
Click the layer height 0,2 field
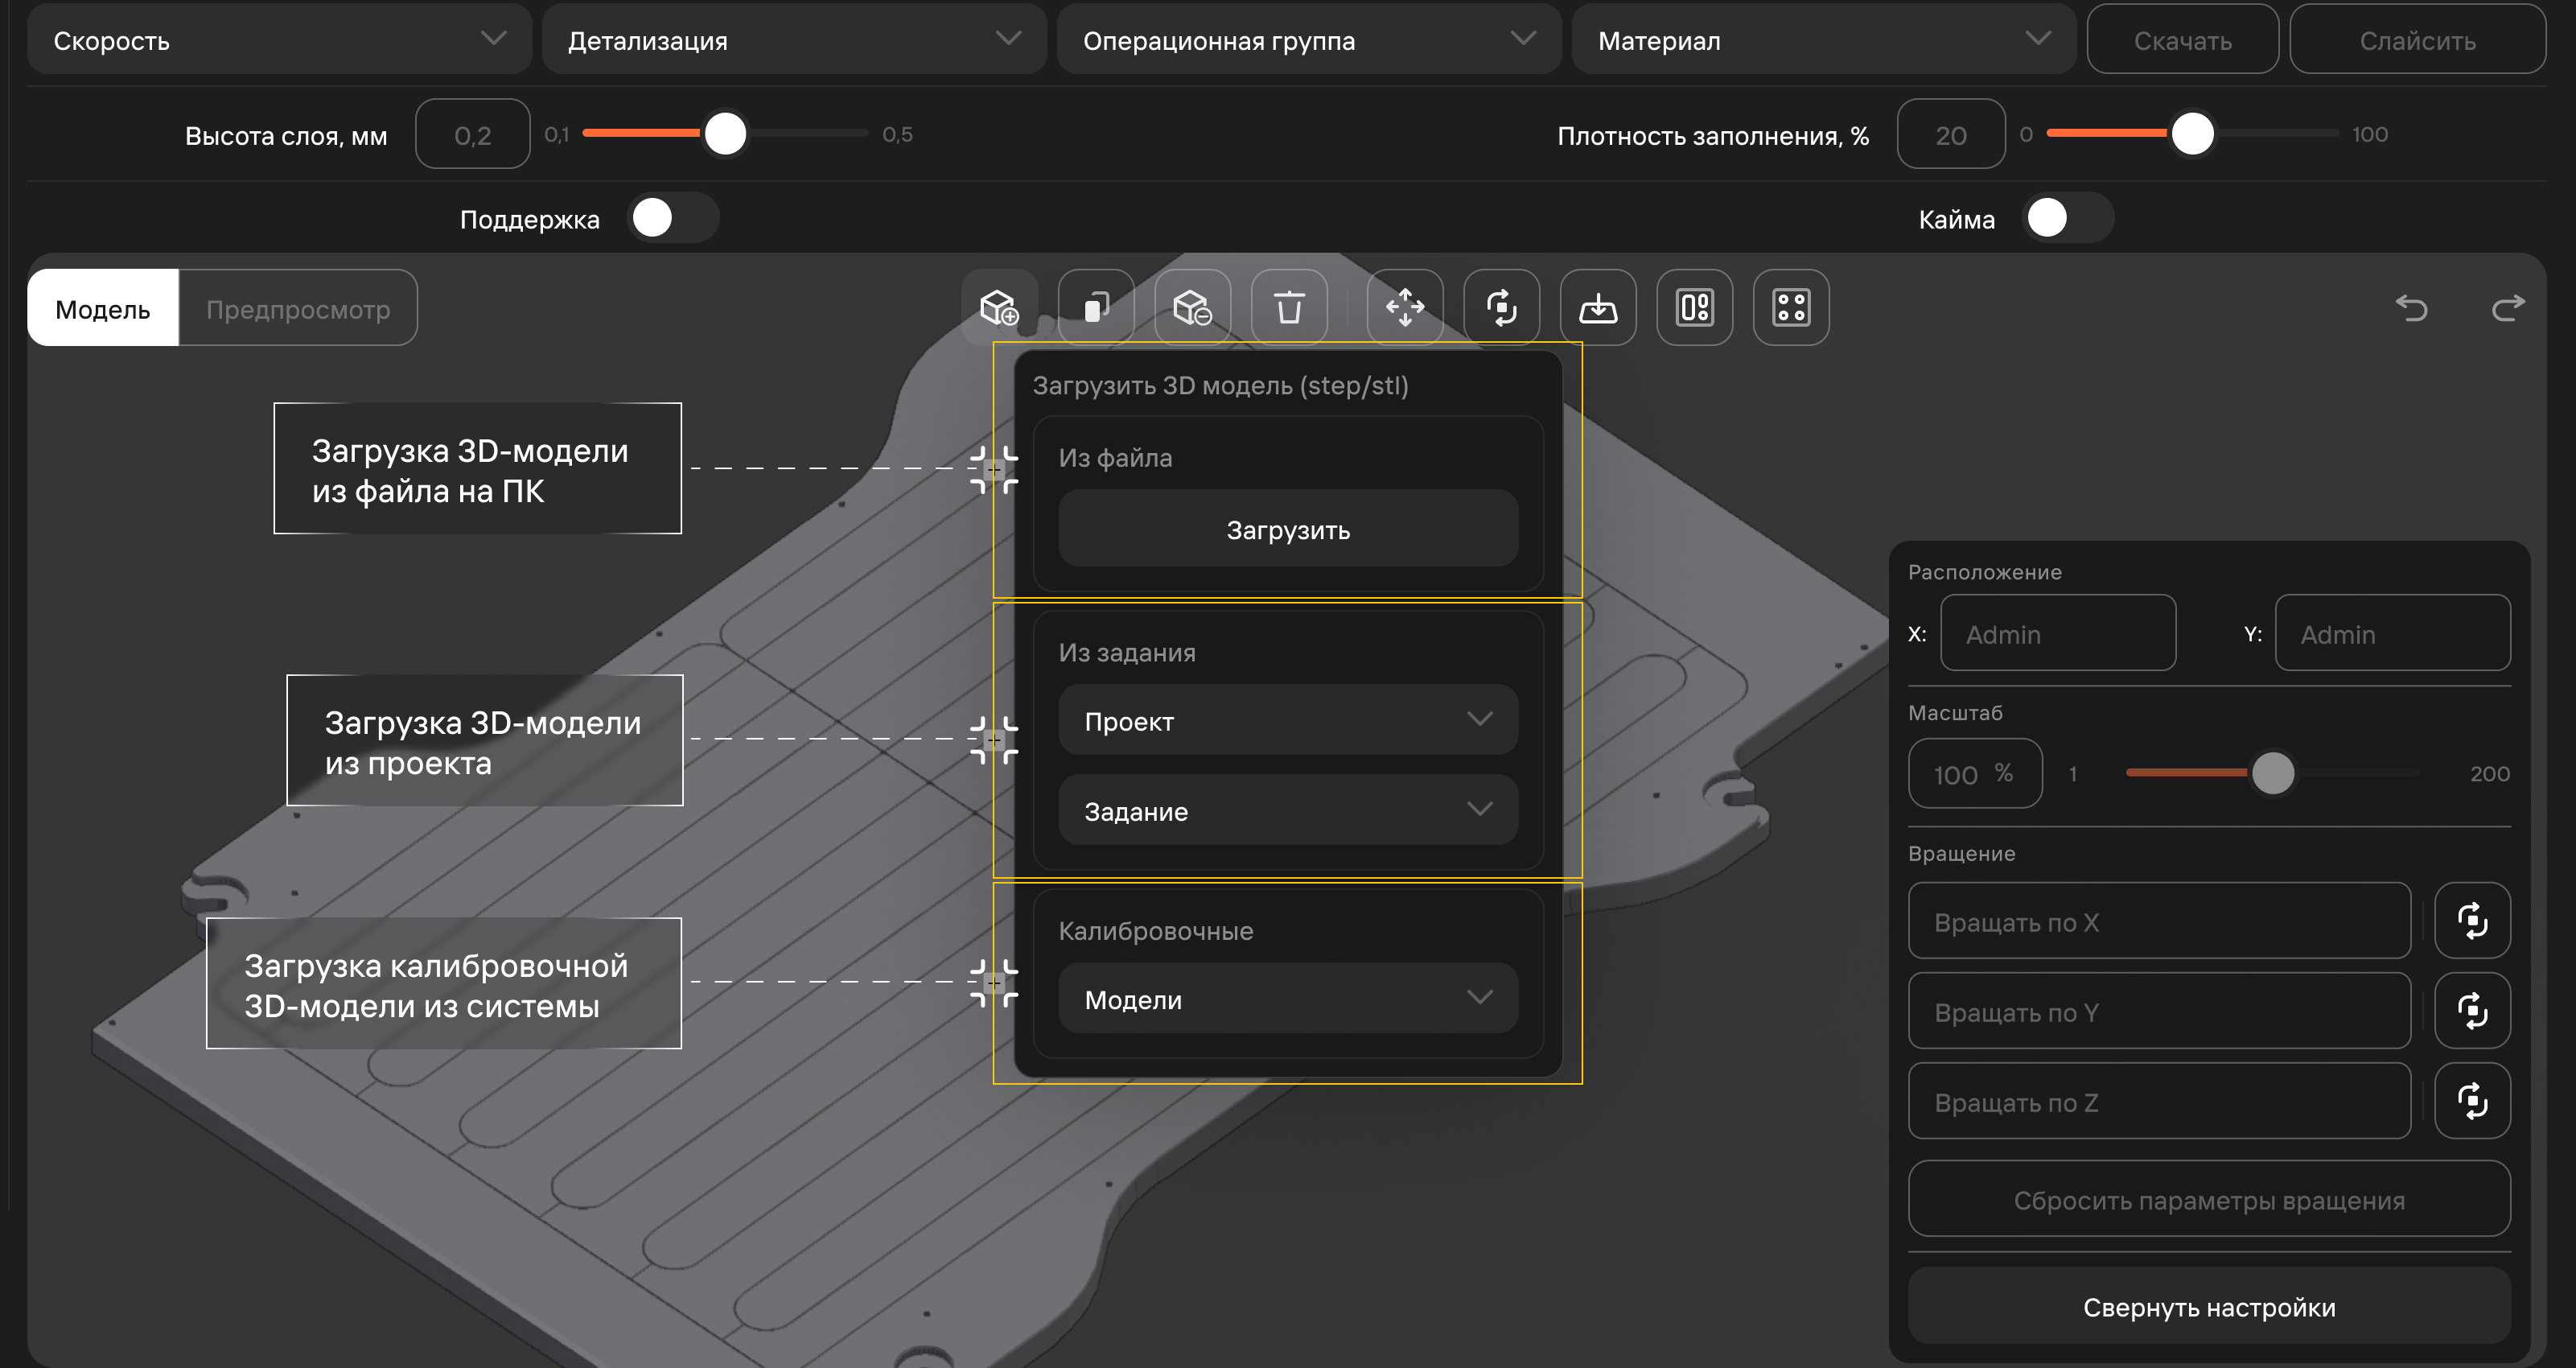point(472,133)
